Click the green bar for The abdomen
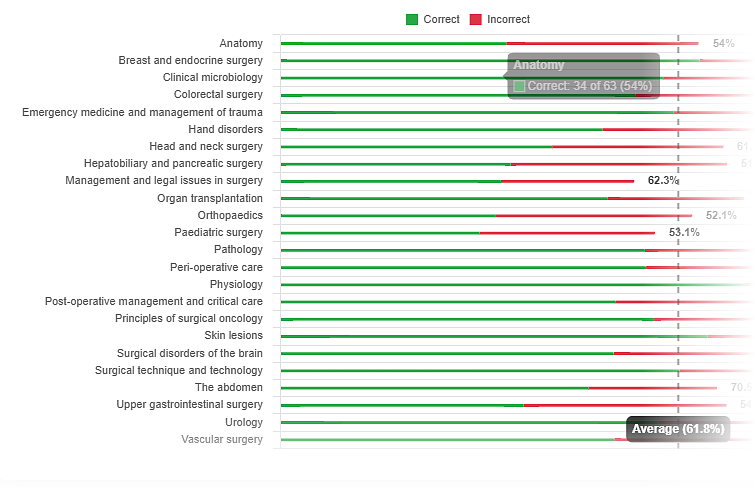This screenshot has height=489, width=755. pos(435,388)
